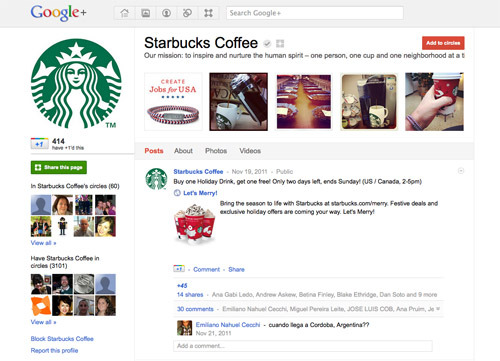Screen dimensions: 500x361
Task: Open the post options dropdown circle
Action: coord(461,171)
